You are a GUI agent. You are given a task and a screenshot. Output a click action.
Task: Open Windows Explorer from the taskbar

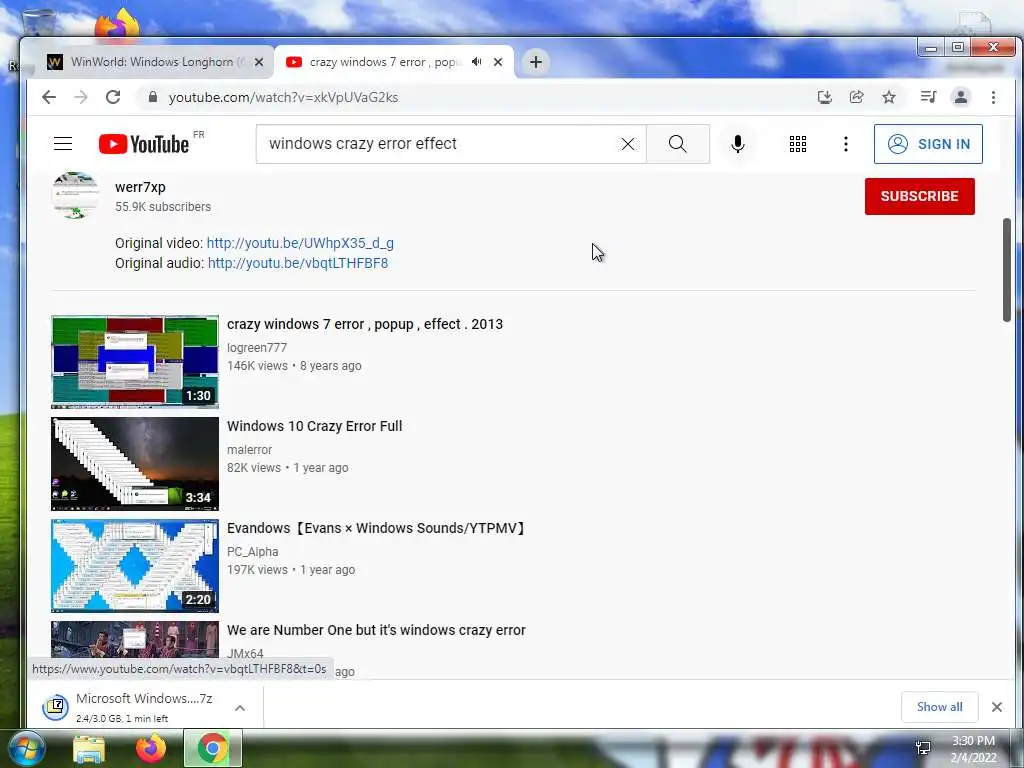[x=89, y=749]
